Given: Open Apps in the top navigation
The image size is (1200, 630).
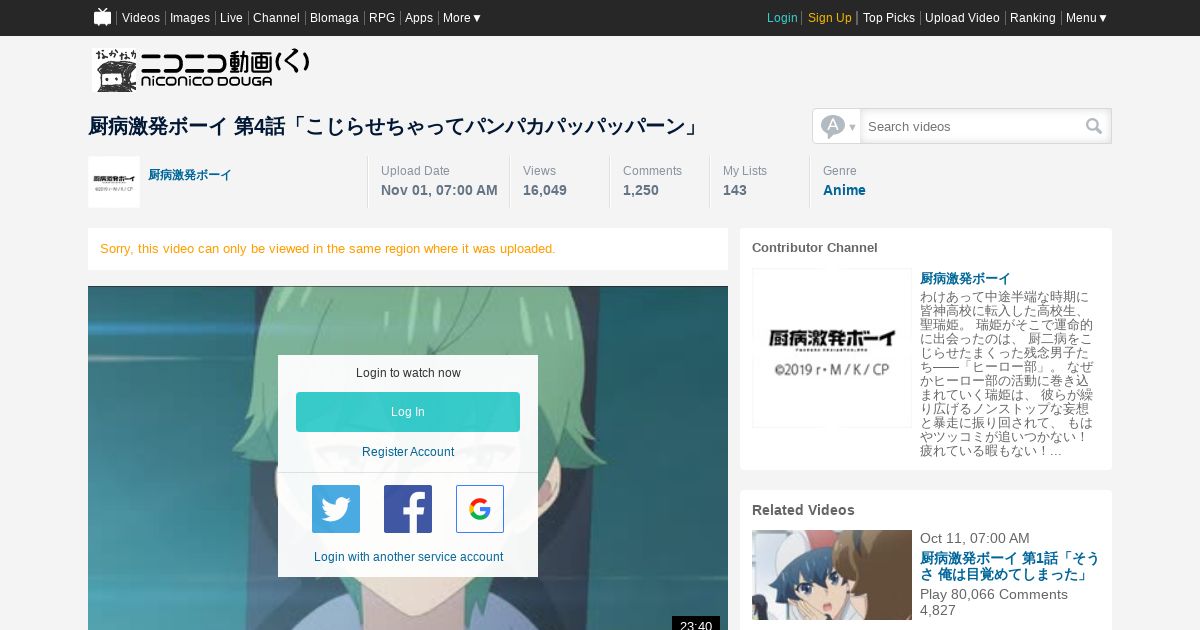Looking at the screenshot, I should pyautogui.click(x=419, y=18).
